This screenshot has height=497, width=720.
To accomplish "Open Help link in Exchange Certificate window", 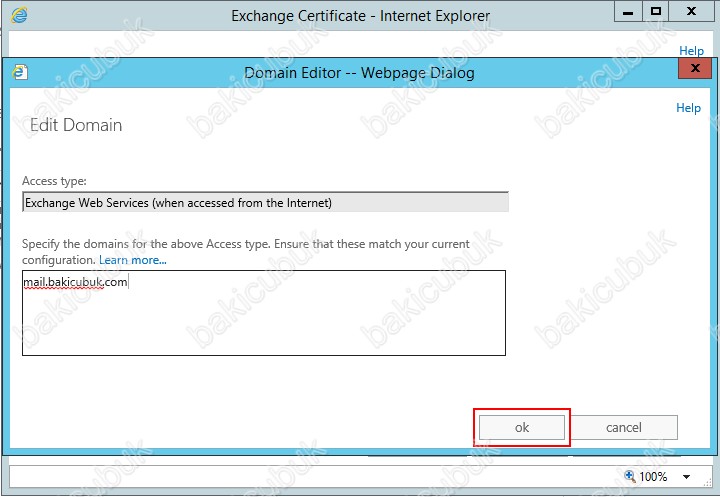I will [691, 51].
